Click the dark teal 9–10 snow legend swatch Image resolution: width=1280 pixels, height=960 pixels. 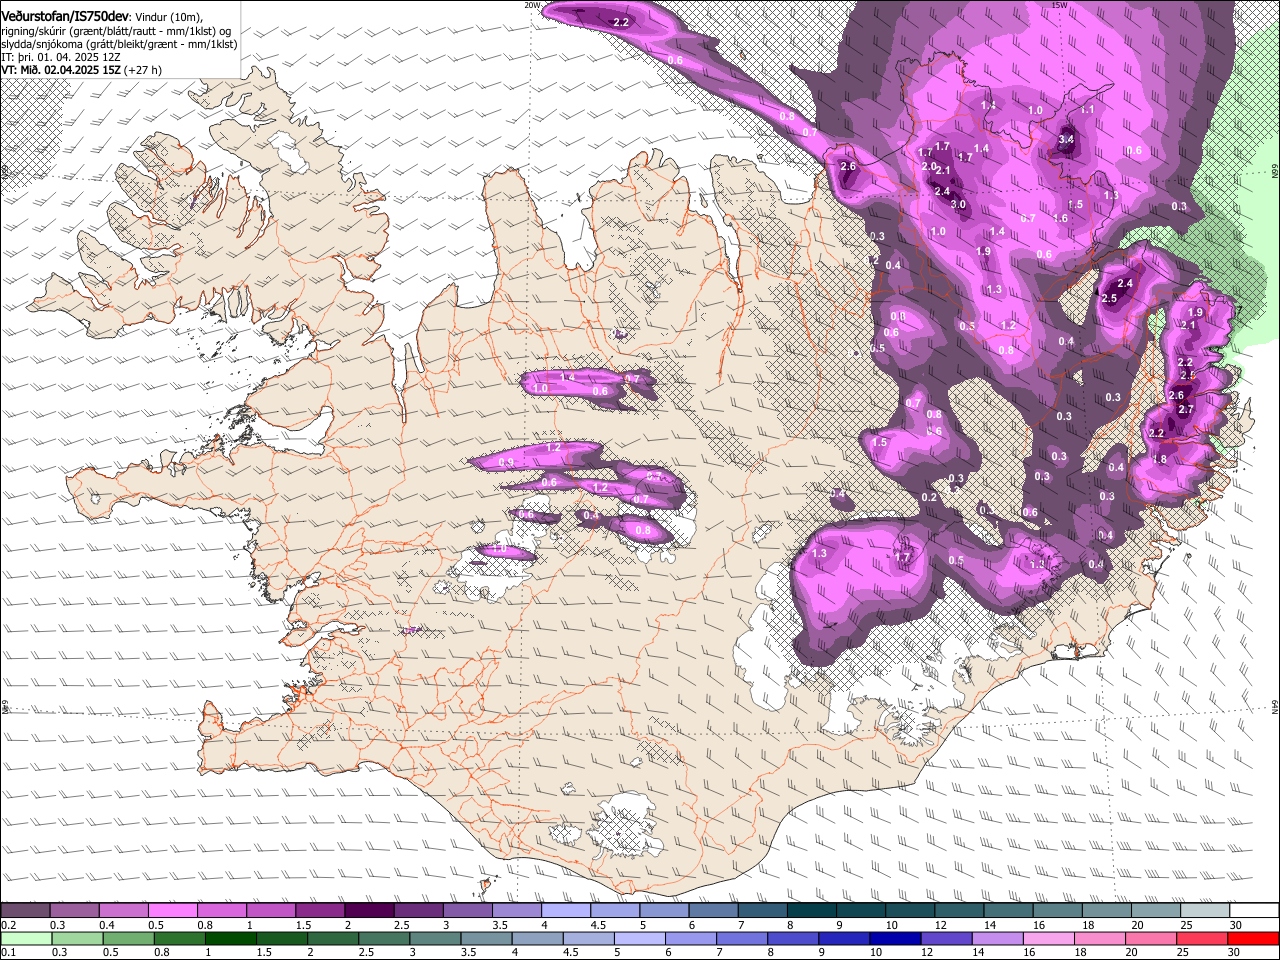point(861,910)
